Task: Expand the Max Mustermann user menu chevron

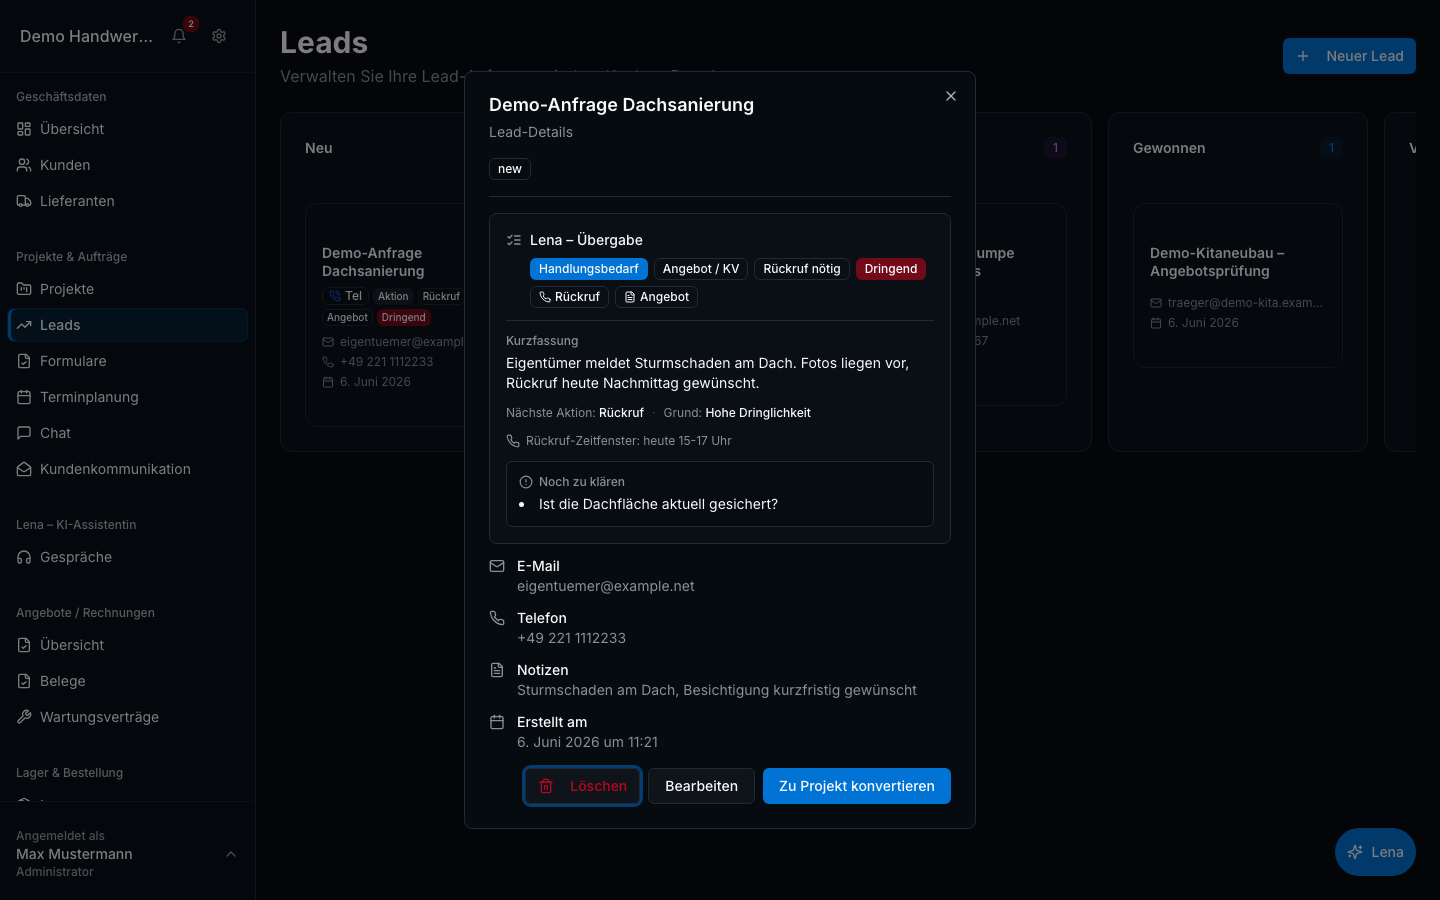Action: pyautogui.click(x=231, y=854)
